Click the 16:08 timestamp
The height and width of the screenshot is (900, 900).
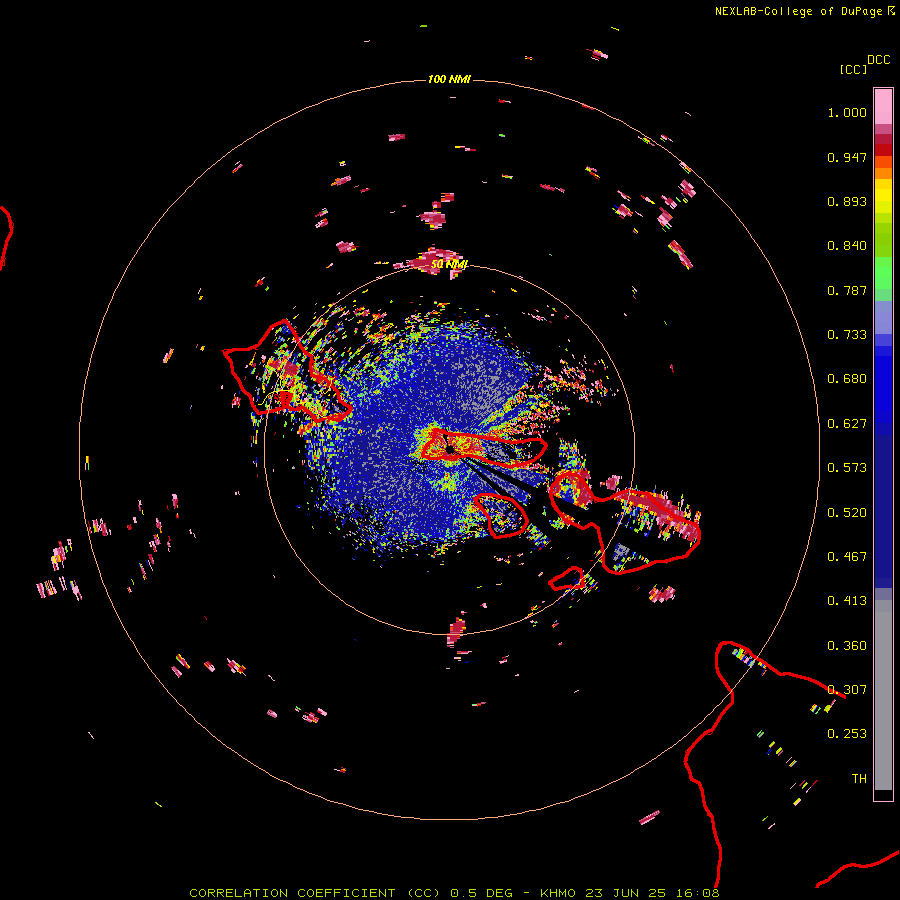tap(697, 893)
